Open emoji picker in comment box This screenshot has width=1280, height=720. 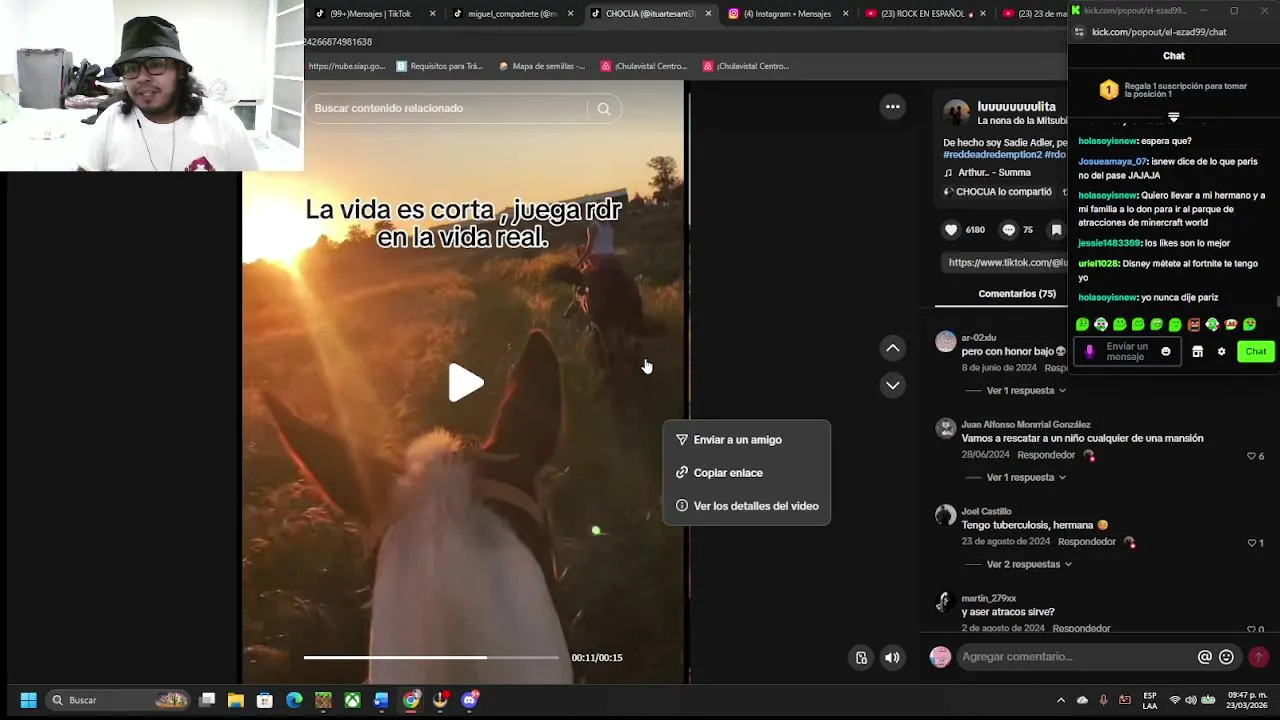click(x=1226, y=657)
